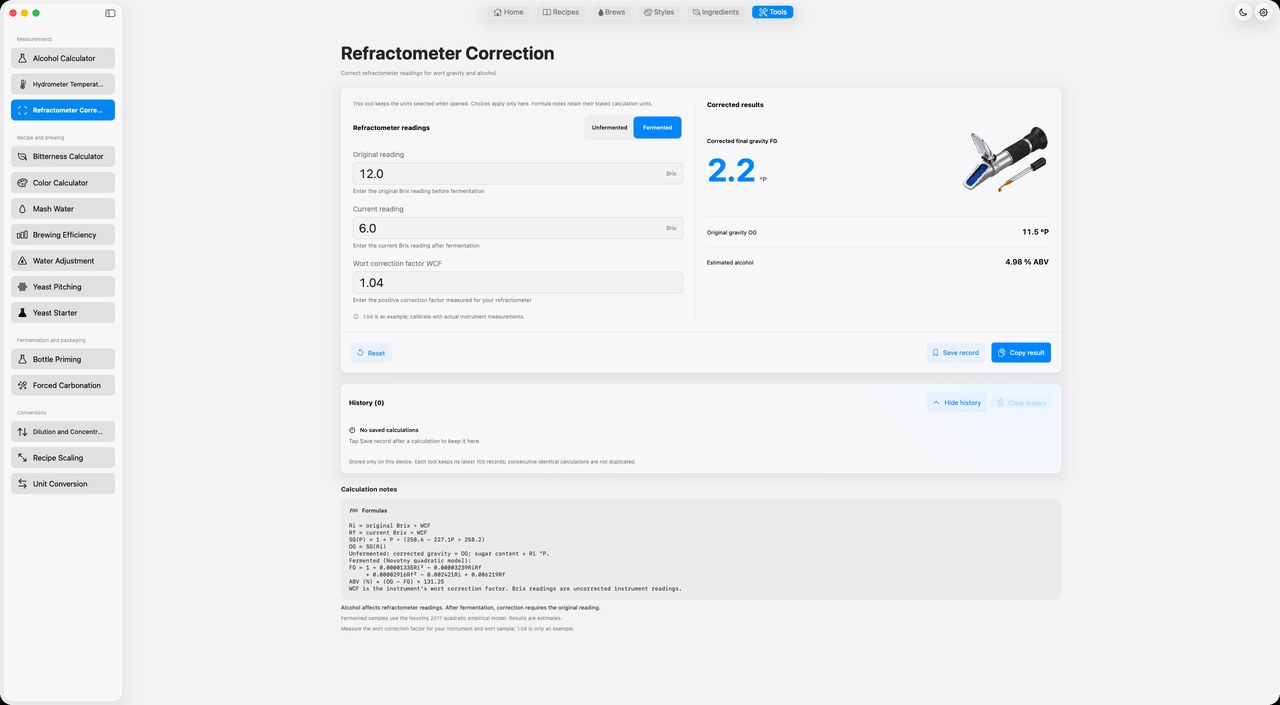
Task: Open Recipe Scaling tool
Action: (x=63, y=457)
